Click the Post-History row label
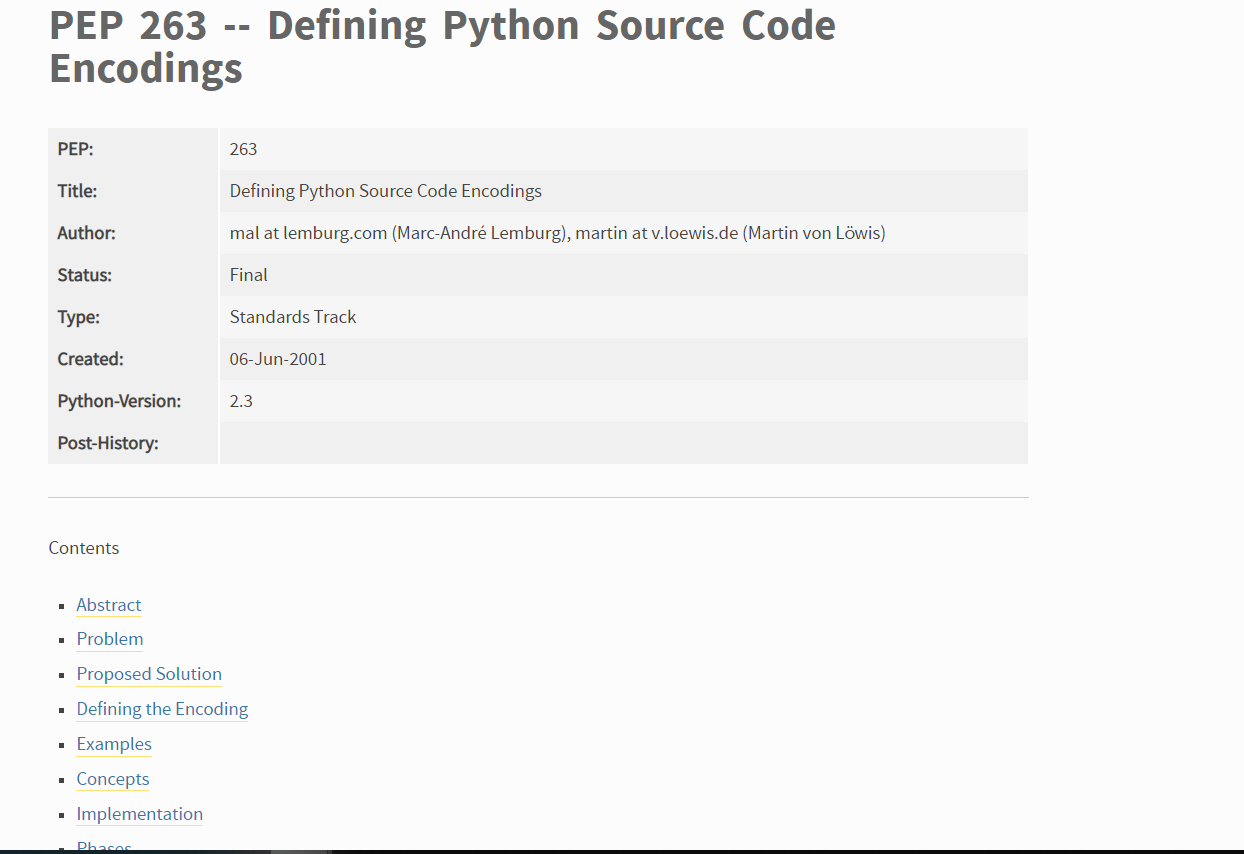Viewport: 1244px width, 854px height. [108, 443]
